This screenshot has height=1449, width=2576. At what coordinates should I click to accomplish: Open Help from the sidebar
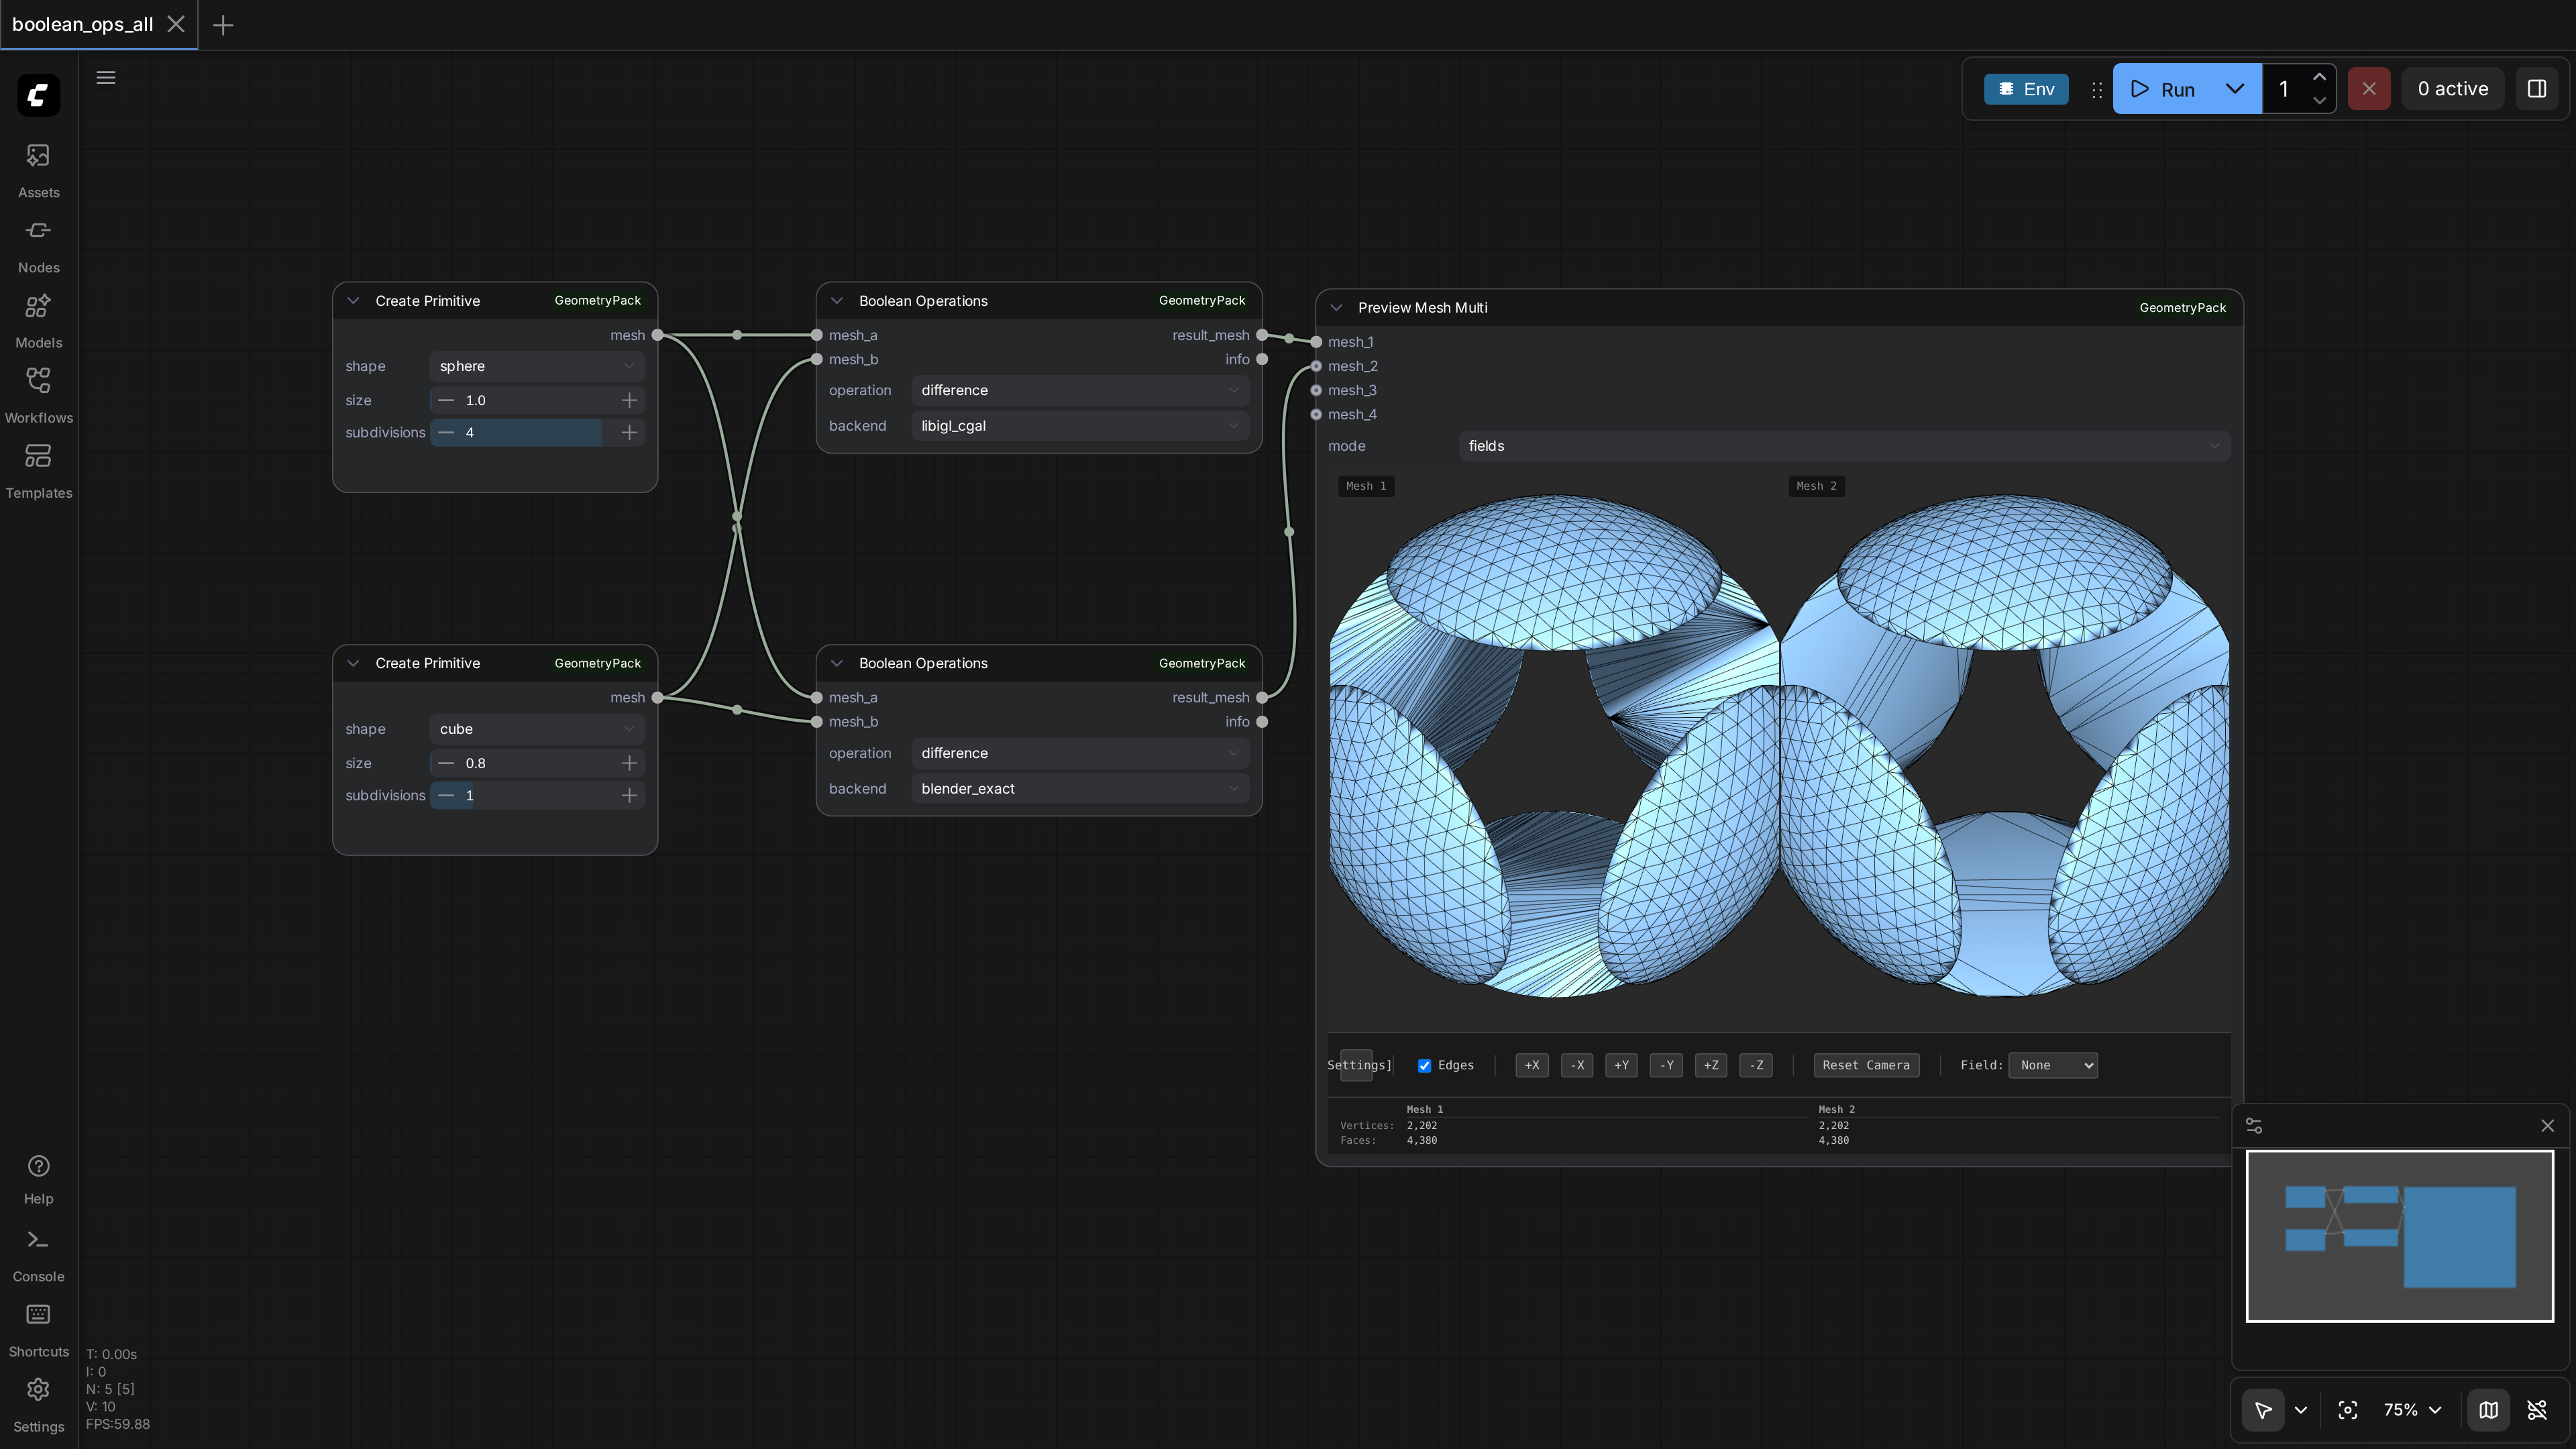point(38,1179)
